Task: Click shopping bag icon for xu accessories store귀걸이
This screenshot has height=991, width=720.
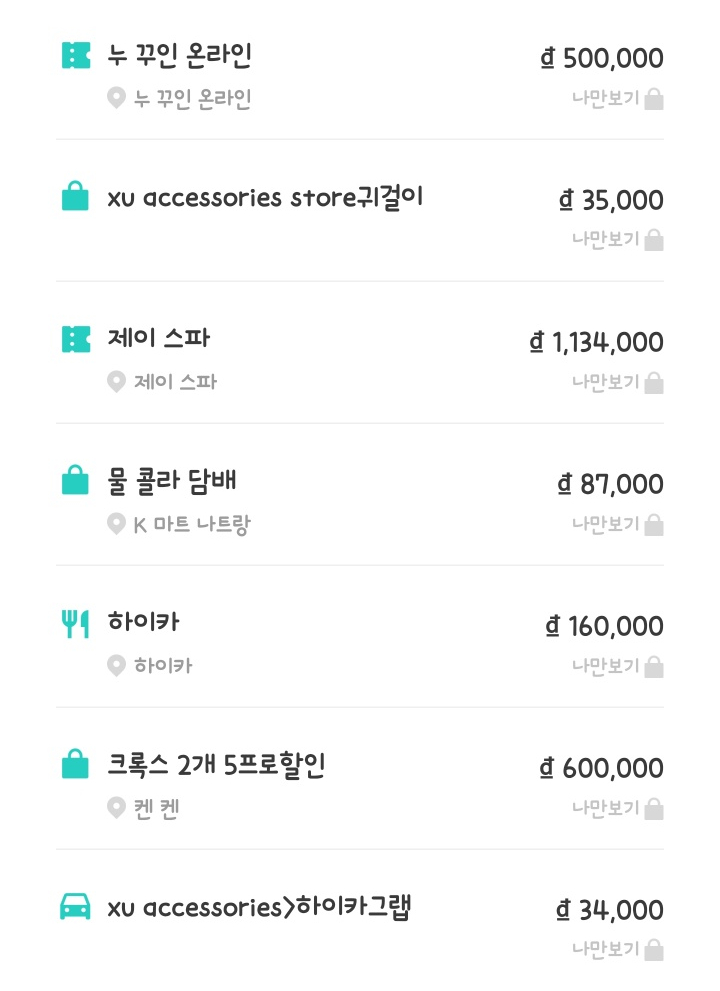Action: click(76, 197)
